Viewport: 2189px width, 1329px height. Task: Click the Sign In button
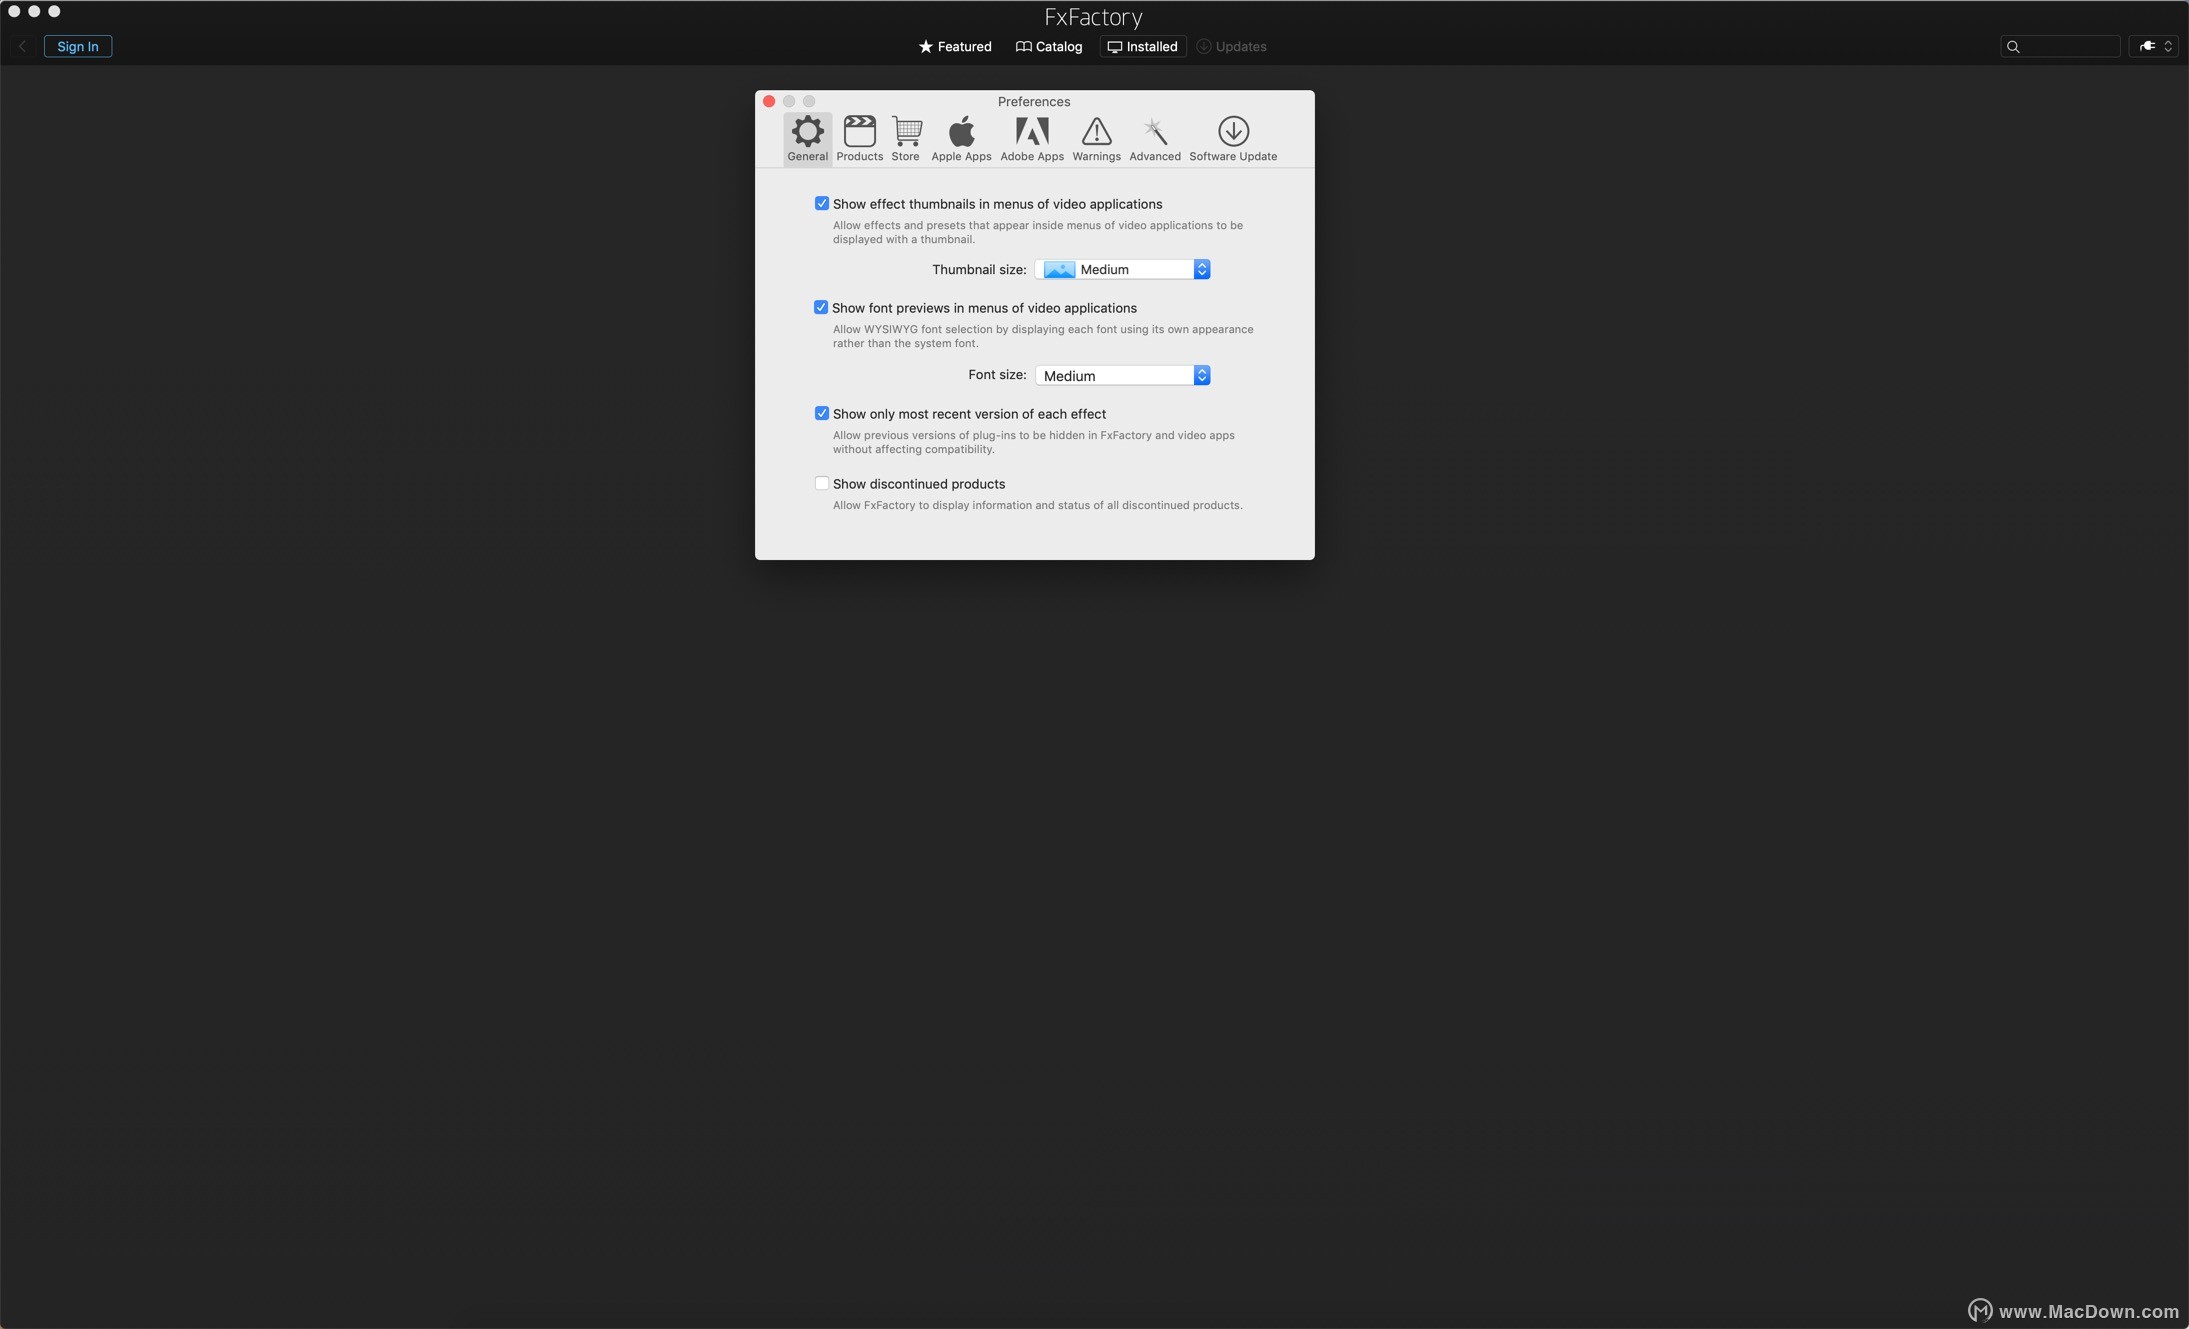pyautogui.click(x=78, y=47)
